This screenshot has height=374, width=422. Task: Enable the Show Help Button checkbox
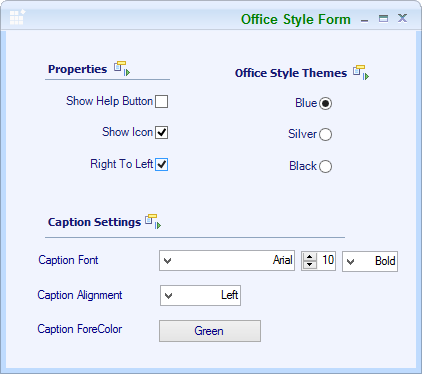click(x=162, y=101)
